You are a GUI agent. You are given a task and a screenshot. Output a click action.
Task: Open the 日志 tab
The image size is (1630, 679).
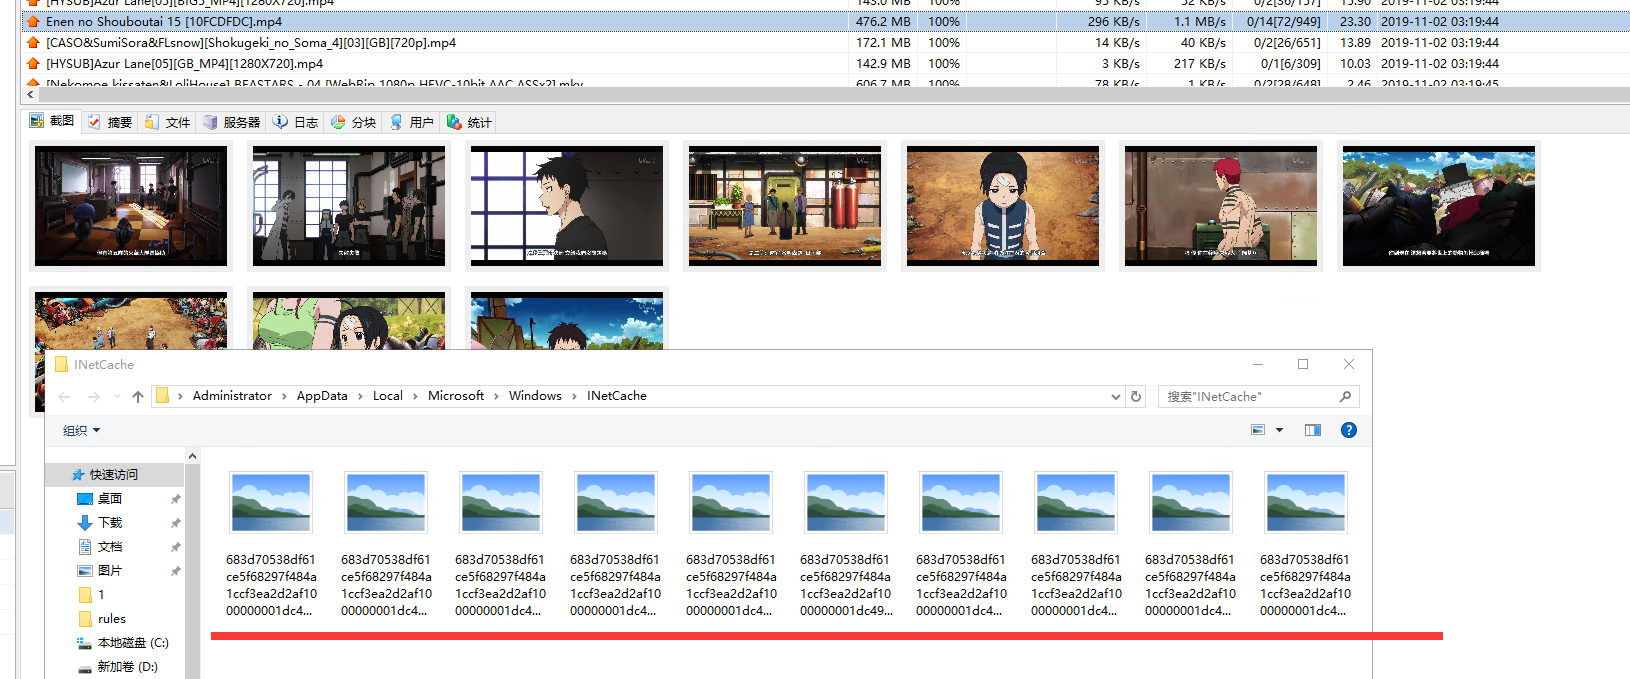pyautogui.click(x=296, y=122)
